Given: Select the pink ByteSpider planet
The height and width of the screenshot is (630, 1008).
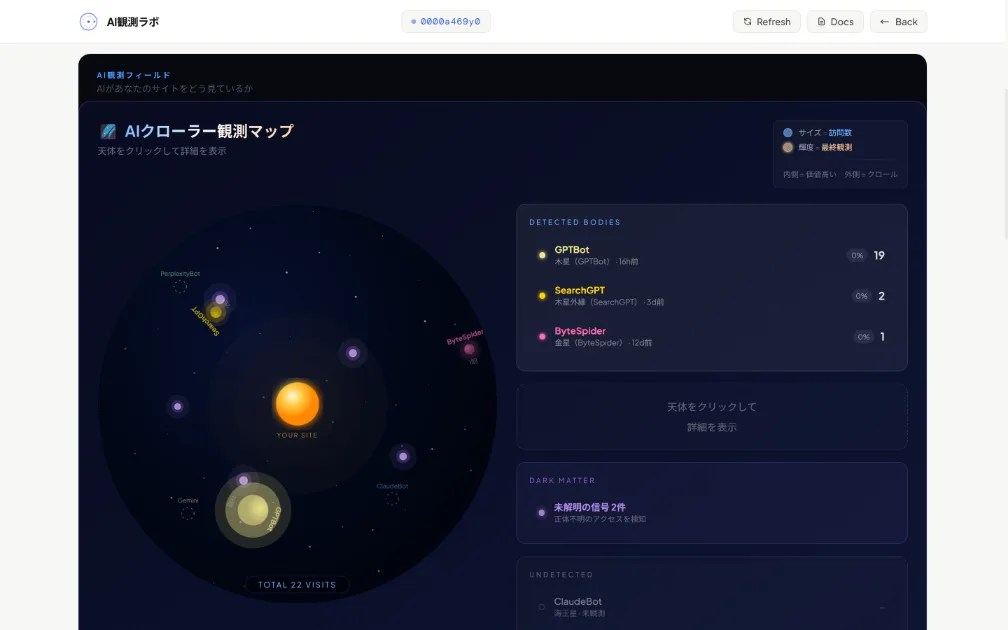Looking at the screenshot, I should click(x=470, y=351).
